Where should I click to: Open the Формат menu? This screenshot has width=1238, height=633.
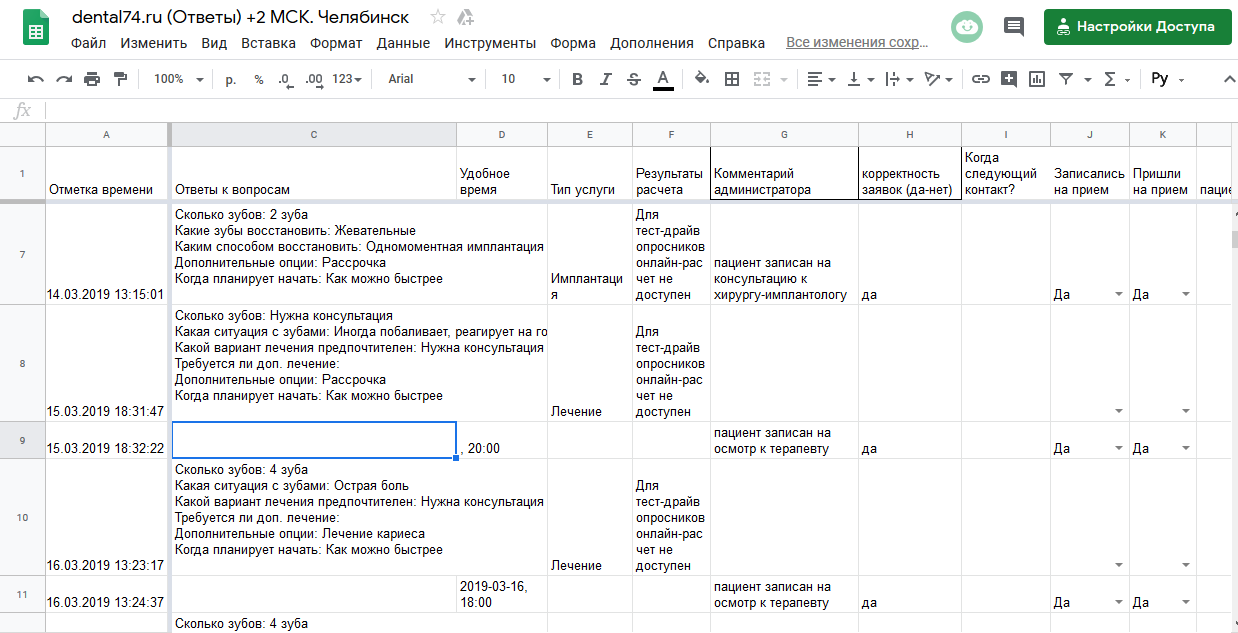pyautogui.click(x=336, y=43)
